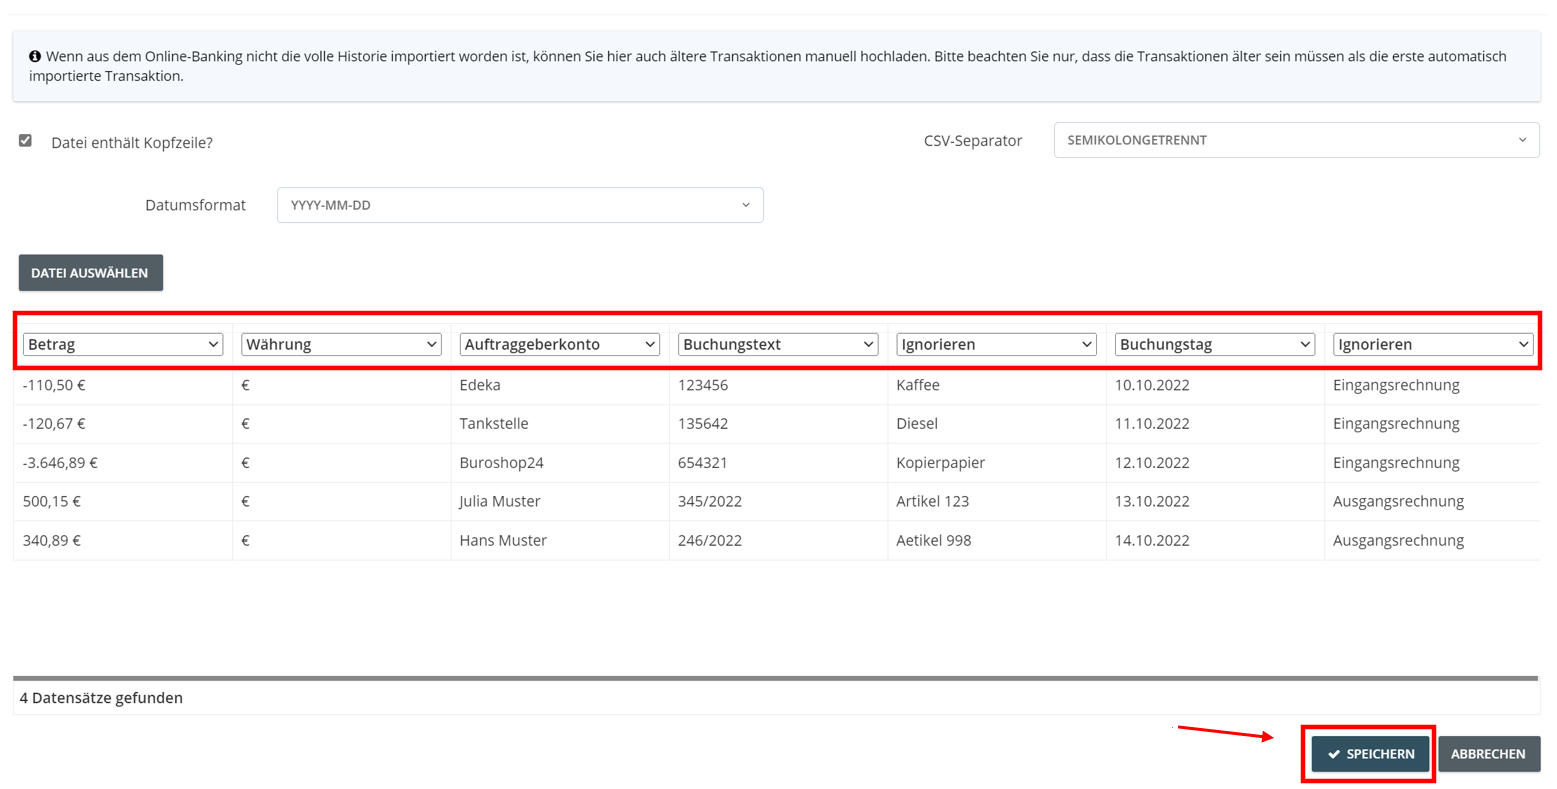Screen dimensions: 1557x789
Task: Click the date '12.10.2022'
Action: click(x=1152, y=463)
